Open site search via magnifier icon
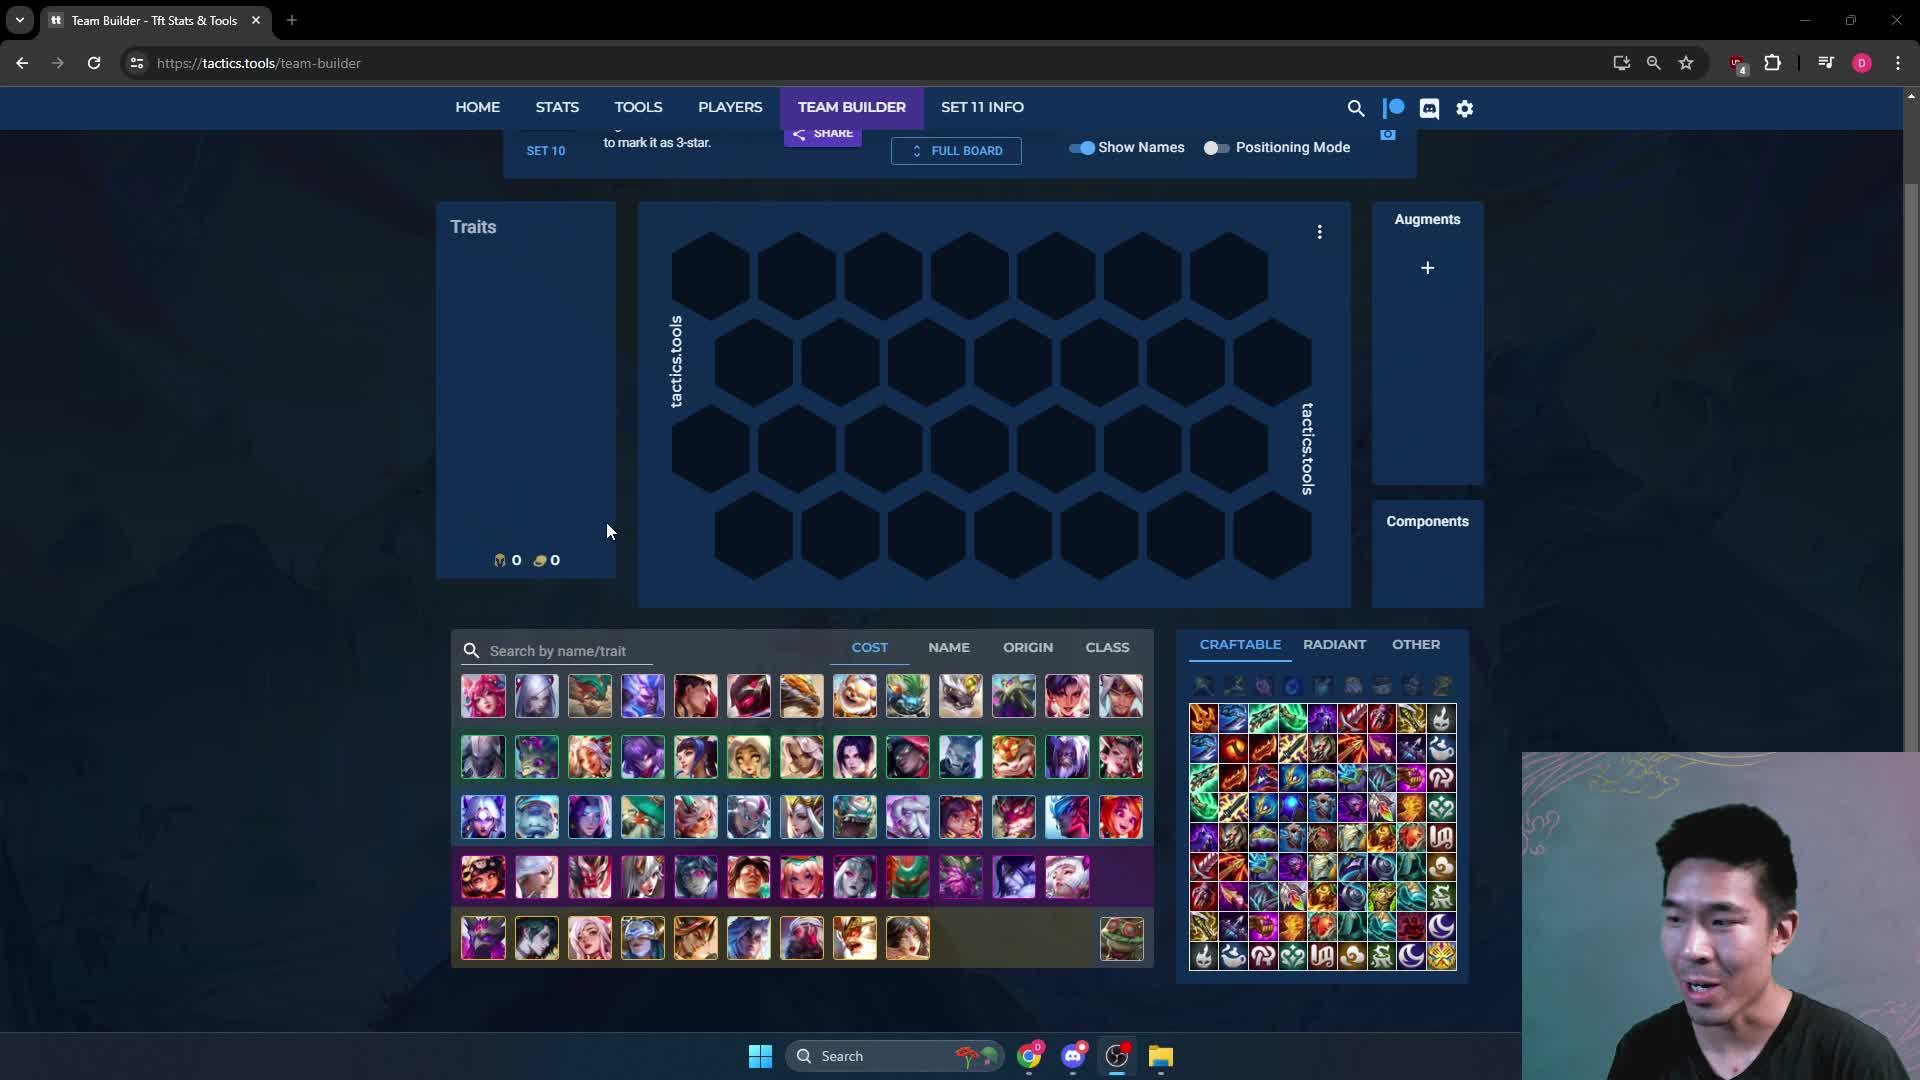Viewport: 1920px width, 1080px height. (x=1356, y=108)
